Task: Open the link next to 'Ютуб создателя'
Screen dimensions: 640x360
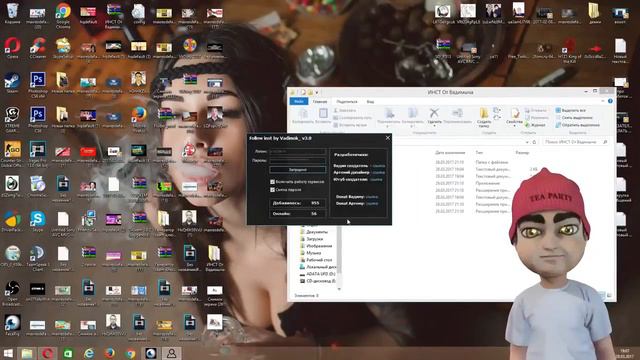Action: click(x=376, y=179)
